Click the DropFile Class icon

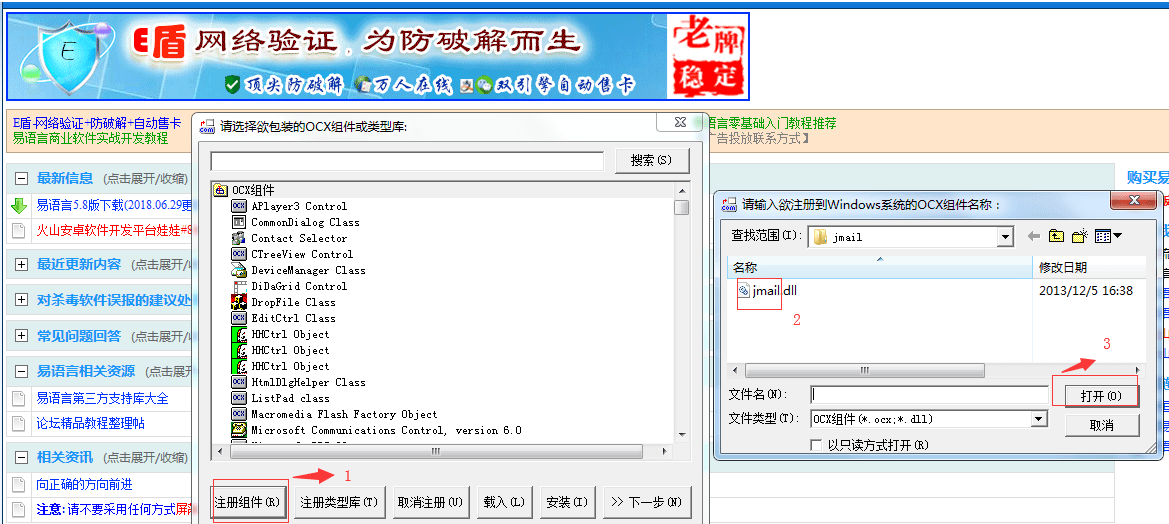(239, 302)
